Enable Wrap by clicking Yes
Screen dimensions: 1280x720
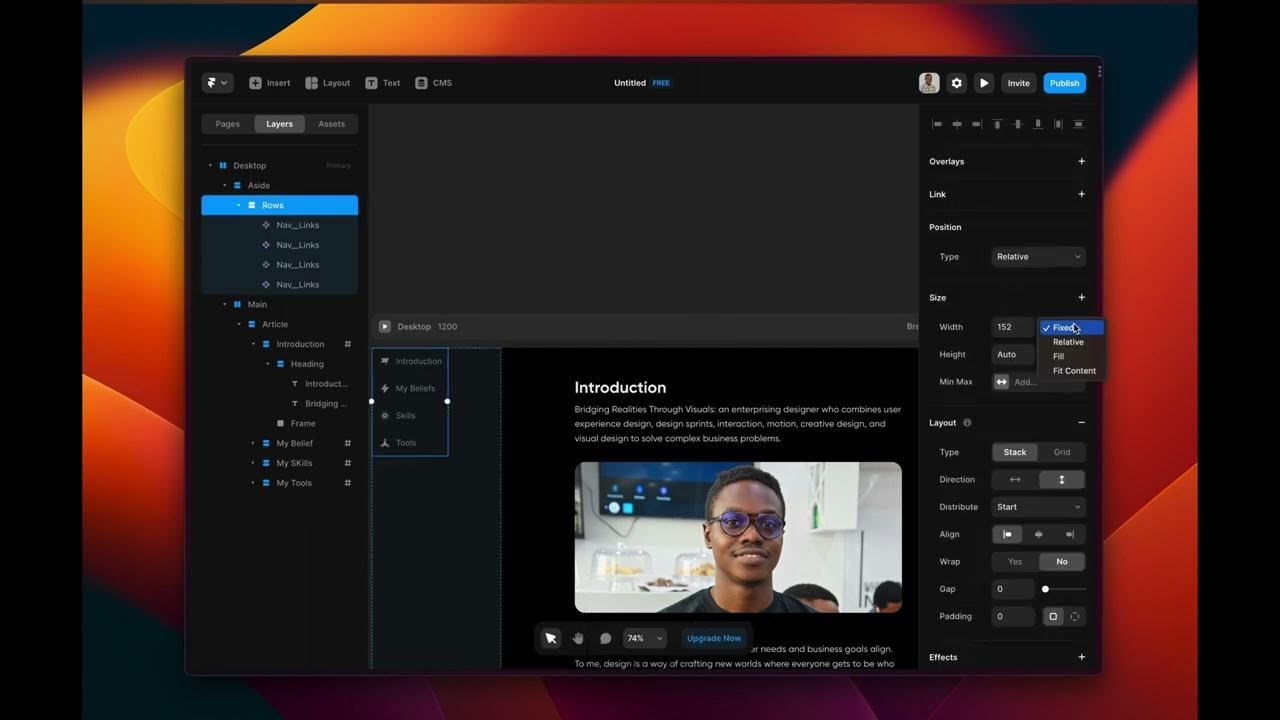(1014, 561)
